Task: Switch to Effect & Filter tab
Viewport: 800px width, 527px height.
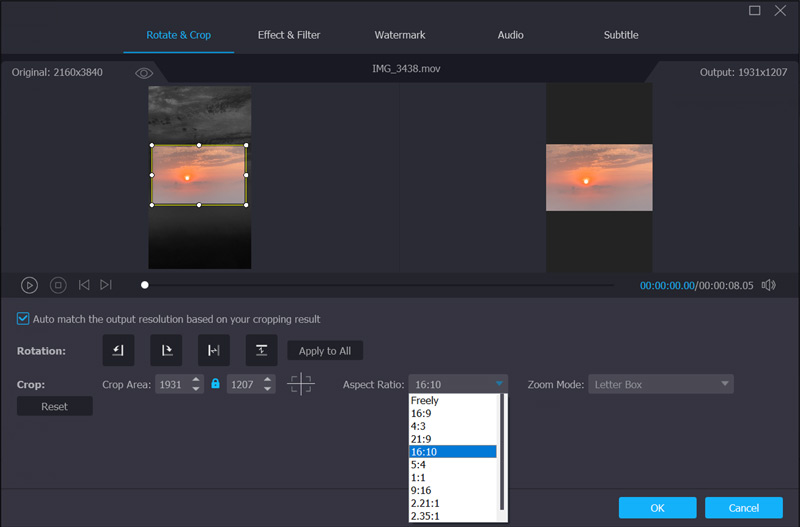Action: [289, 35]
